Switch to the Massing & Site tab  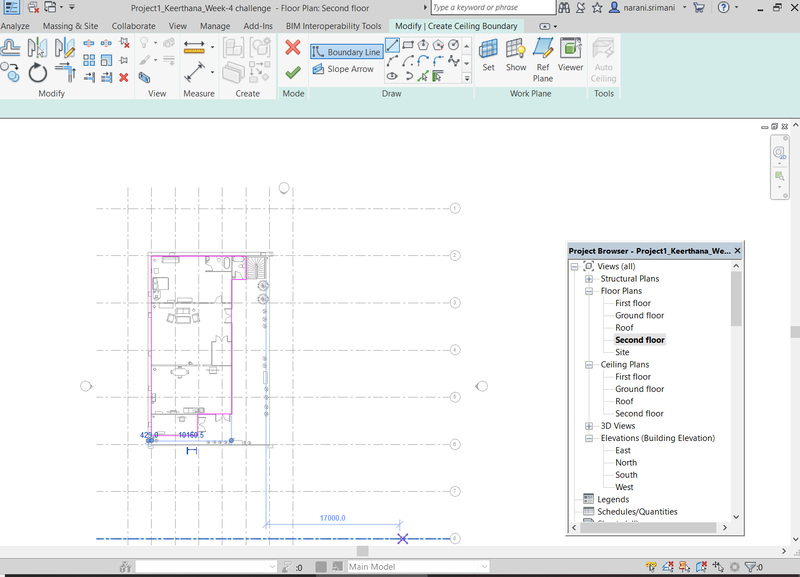tap(70, 26)
